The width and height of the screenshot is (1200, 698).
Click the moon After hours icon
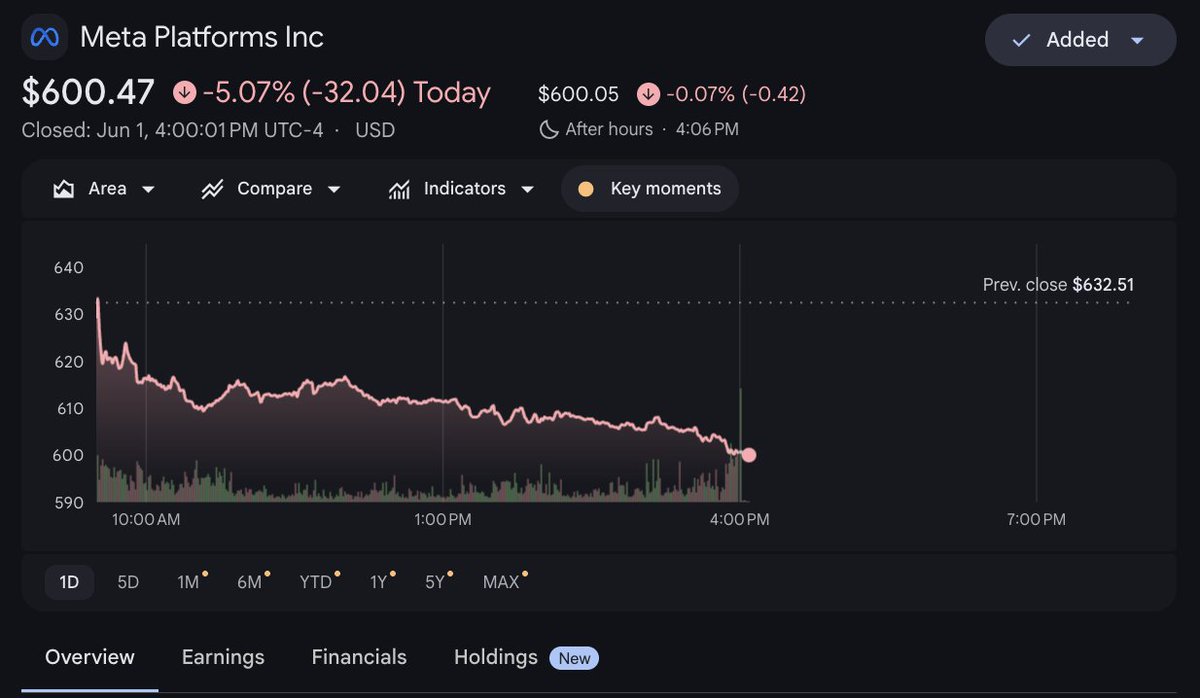click(x=547, y=129)
